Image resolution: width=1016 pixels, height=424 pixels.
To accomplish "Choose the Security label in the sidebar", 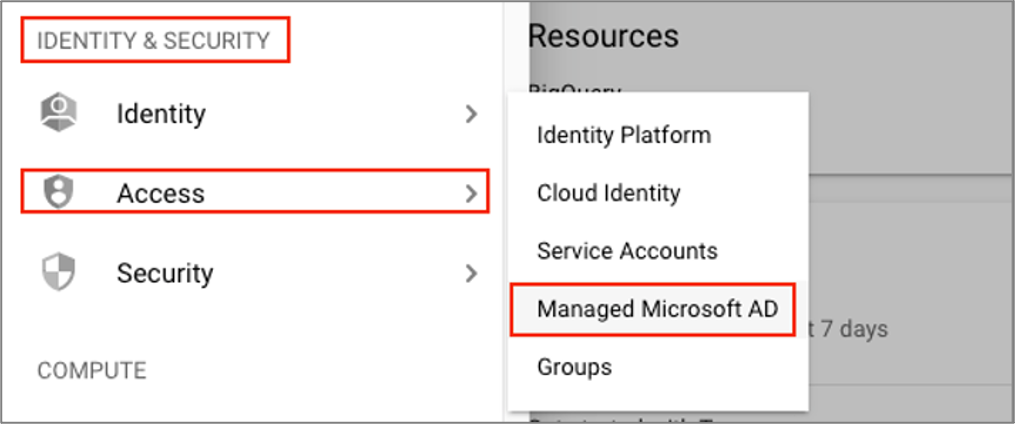I will pos(165,273).
